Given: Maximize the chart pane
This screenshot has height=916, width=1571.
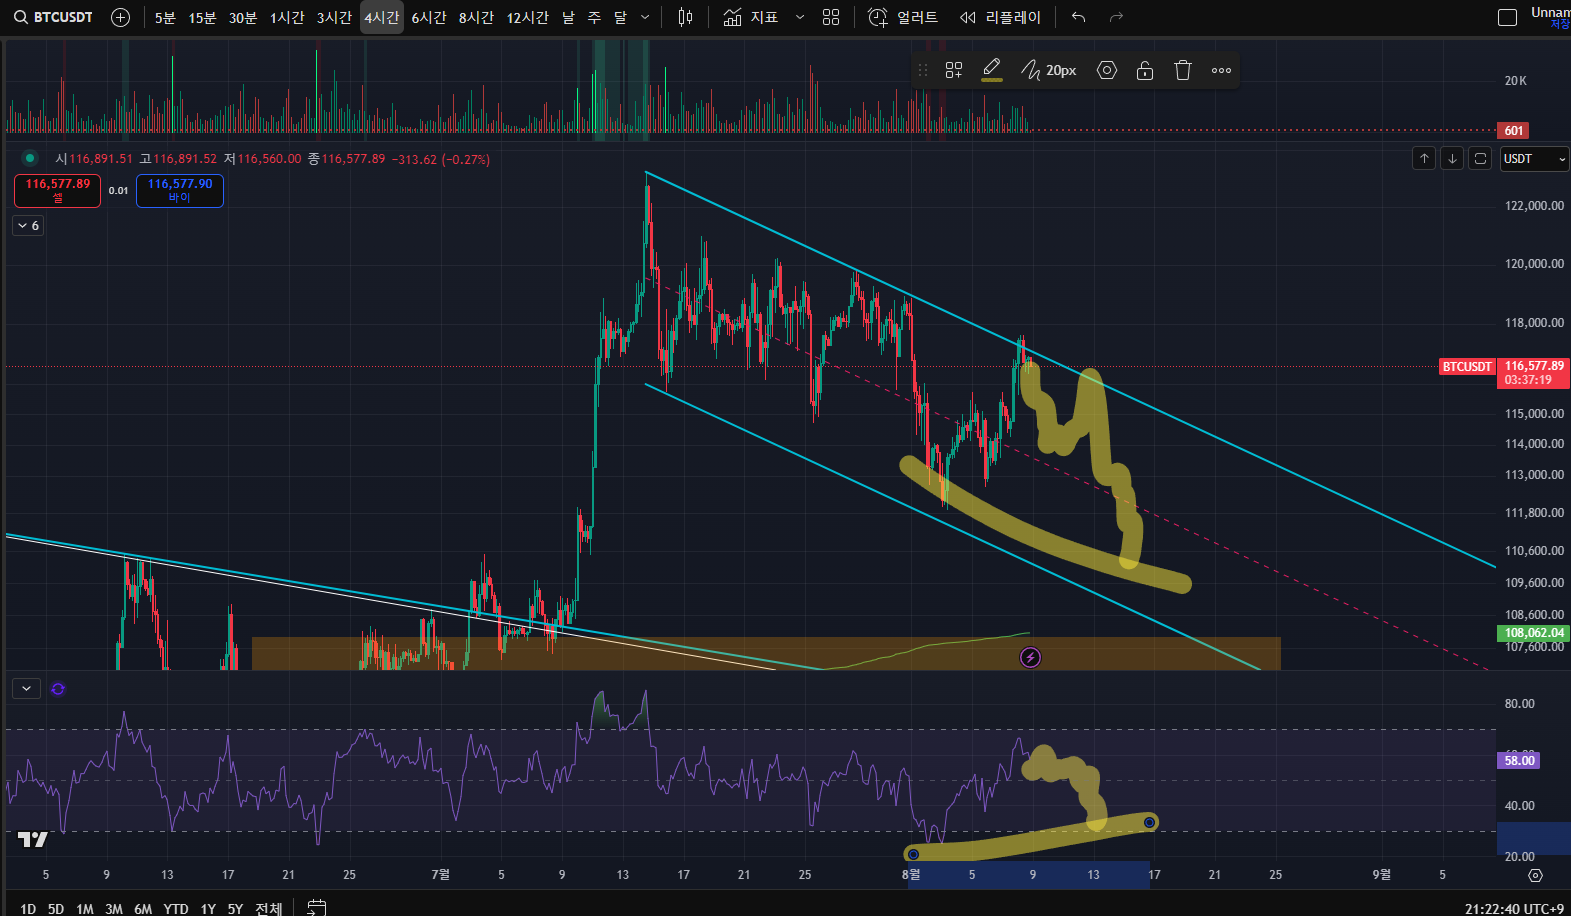Looking at the screenshot, I should click(x=1480, y=158).
